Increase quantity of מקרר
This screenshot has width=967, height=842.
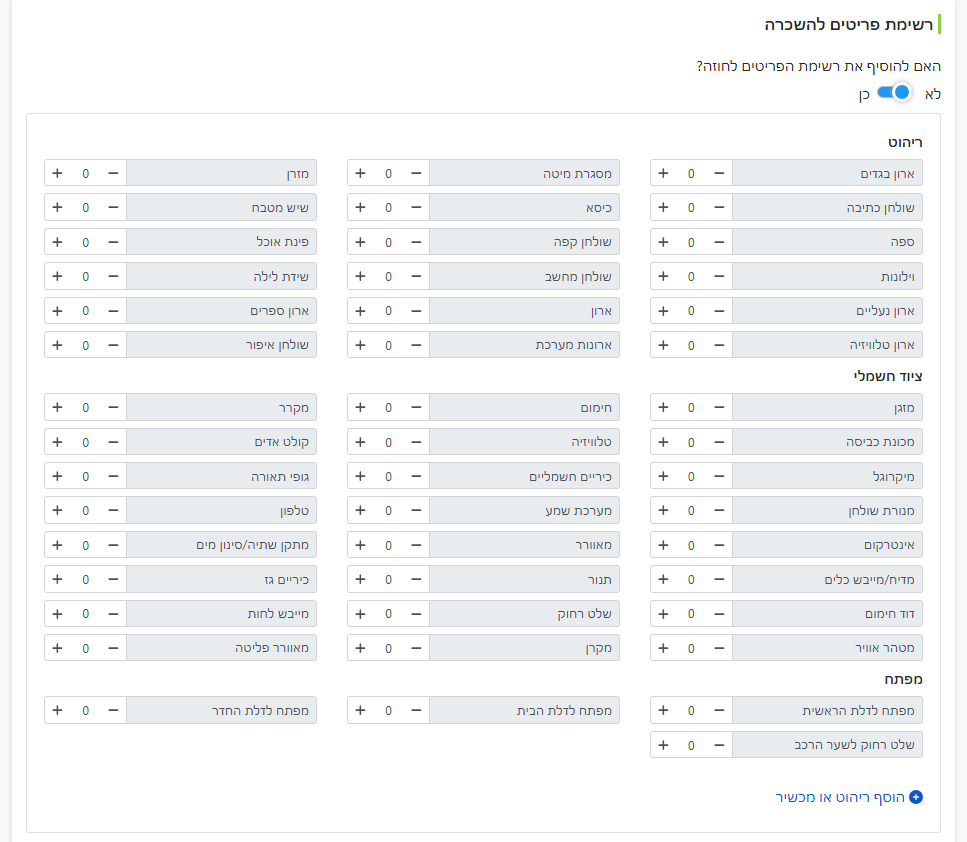[x=57, y=407]
